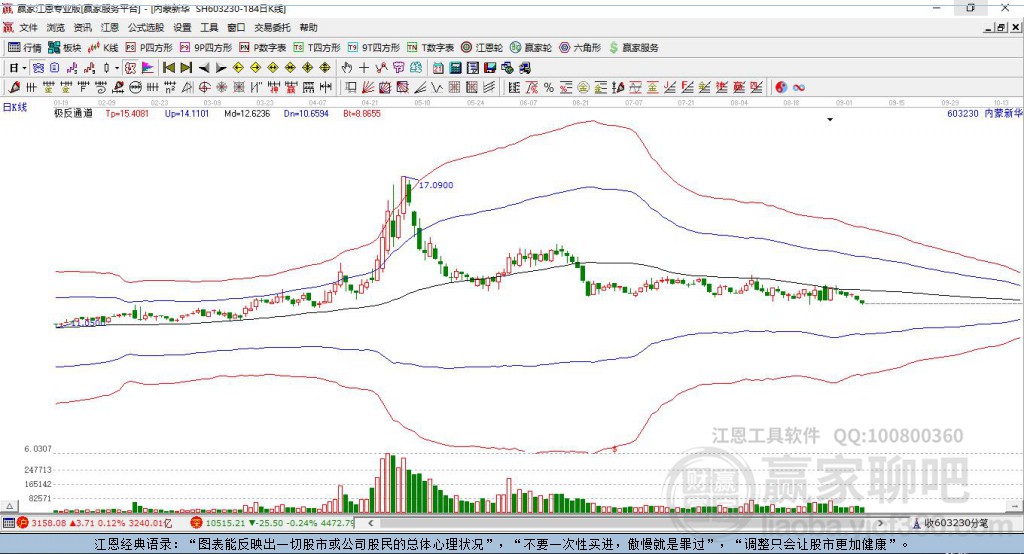1024x554 pixels.
Task: Jump to first bar with skip-start icon
Action: (x=168, y=68)
